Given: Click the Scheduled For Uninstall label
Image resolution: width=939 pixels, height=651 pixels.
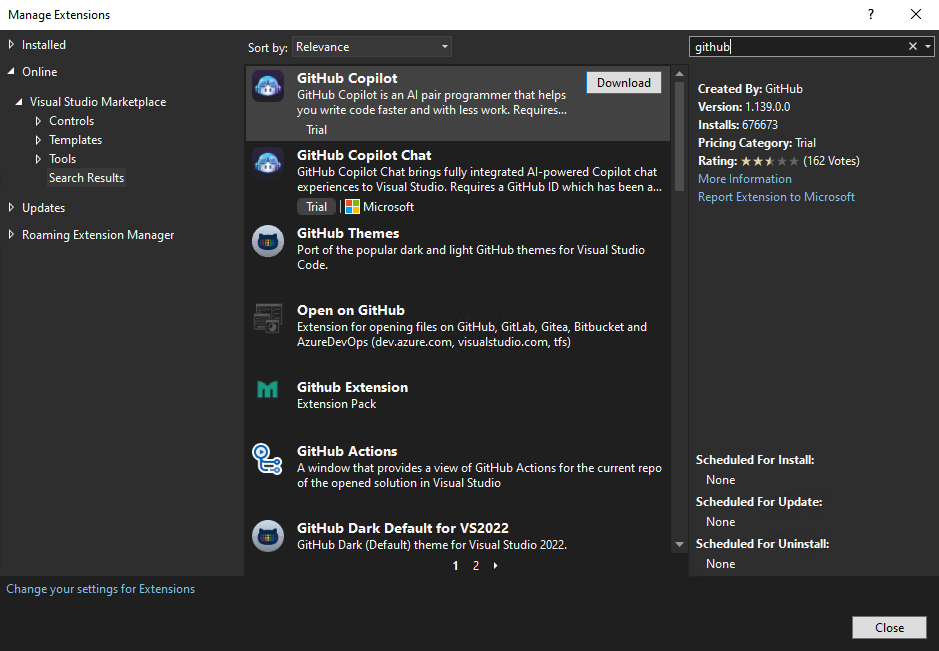Looking at the screenshot, I should coord(762,544).
